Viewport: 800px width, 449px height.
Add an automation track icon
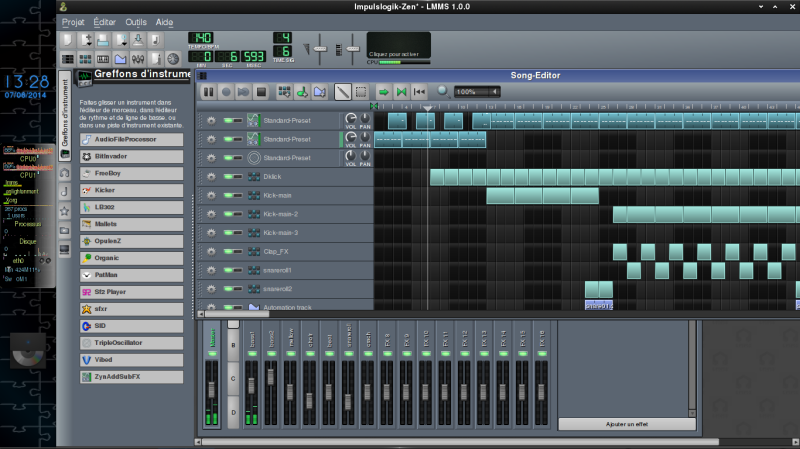pyautogui.click(x=319, y=92)
